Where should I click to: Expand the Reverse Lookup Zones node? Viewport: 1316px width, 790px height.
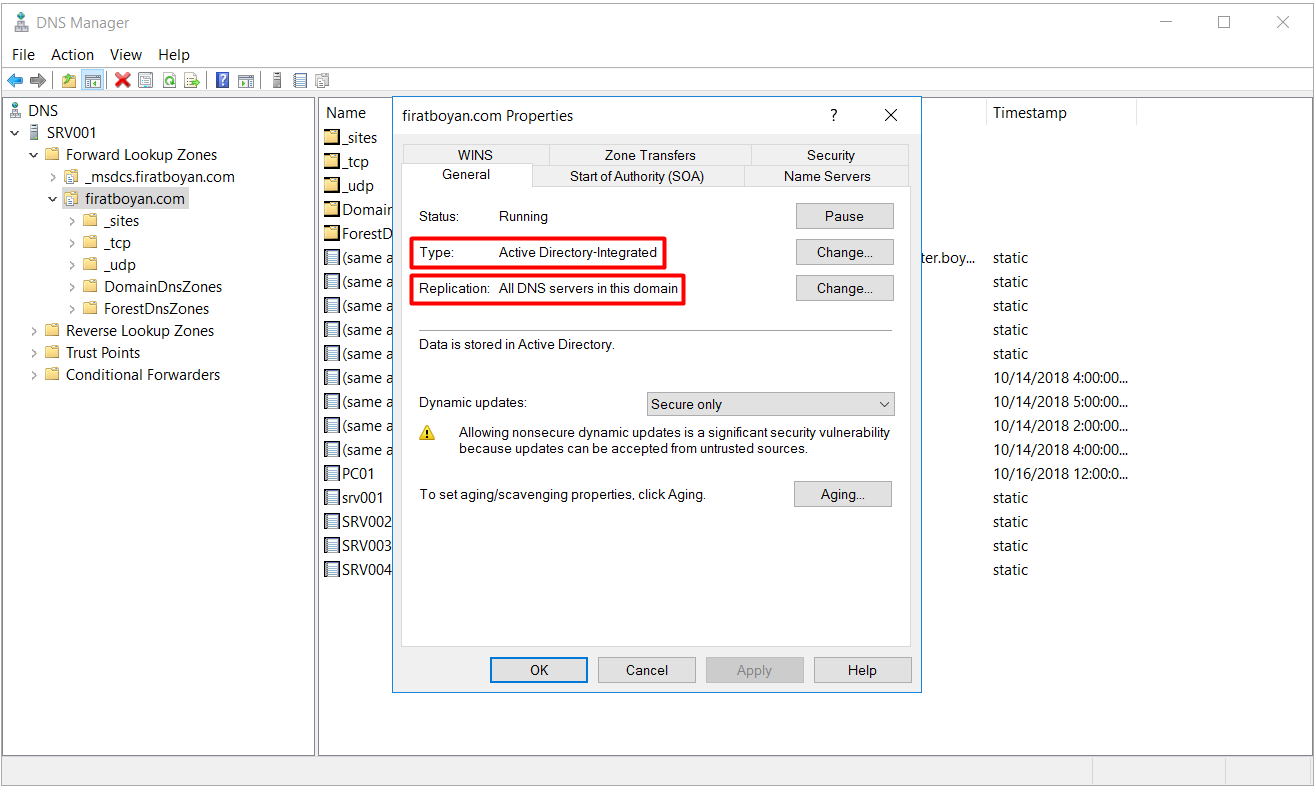[x=34, y=331]
